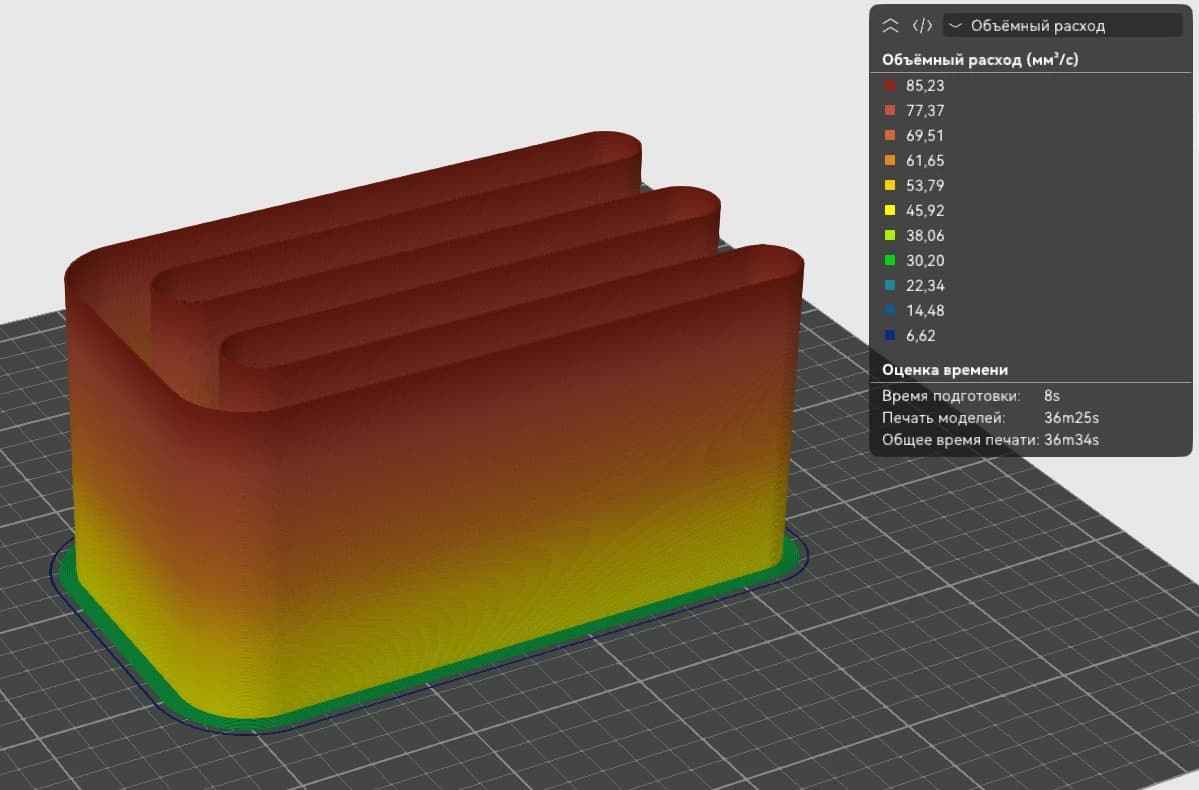This screenshot has height=790, width=1199.
Task: Click the Время подготовки label
Action: tap(951, 396)
